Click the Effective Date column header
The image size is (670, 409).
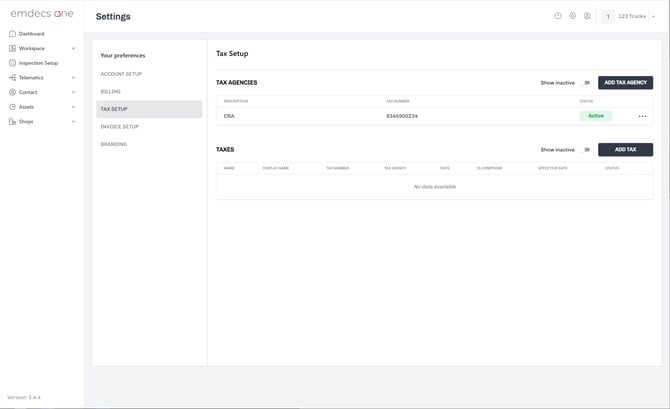pos(553,168)
